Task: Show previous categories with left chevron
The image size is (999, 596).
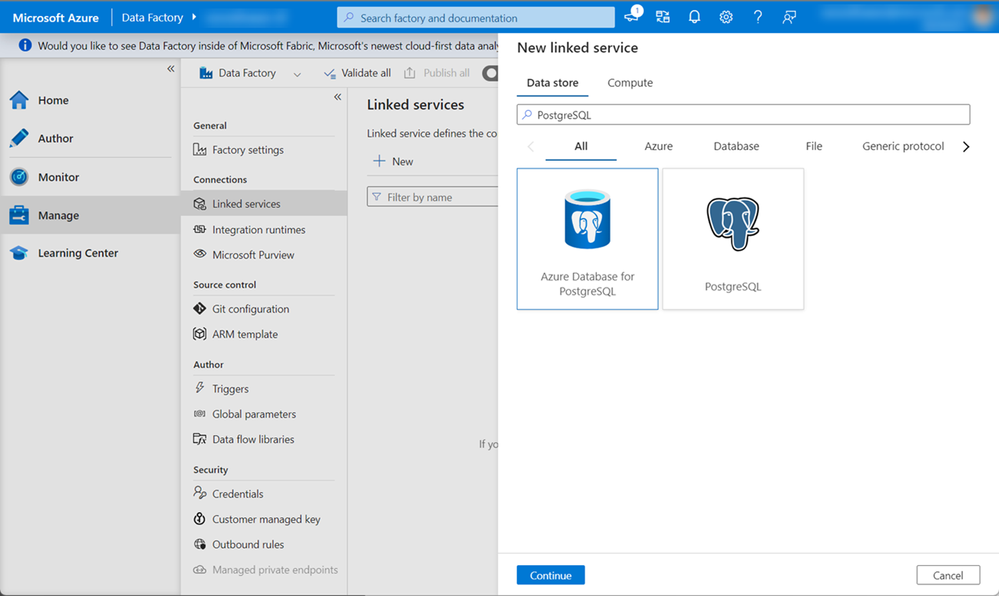Action: [530, 147]
